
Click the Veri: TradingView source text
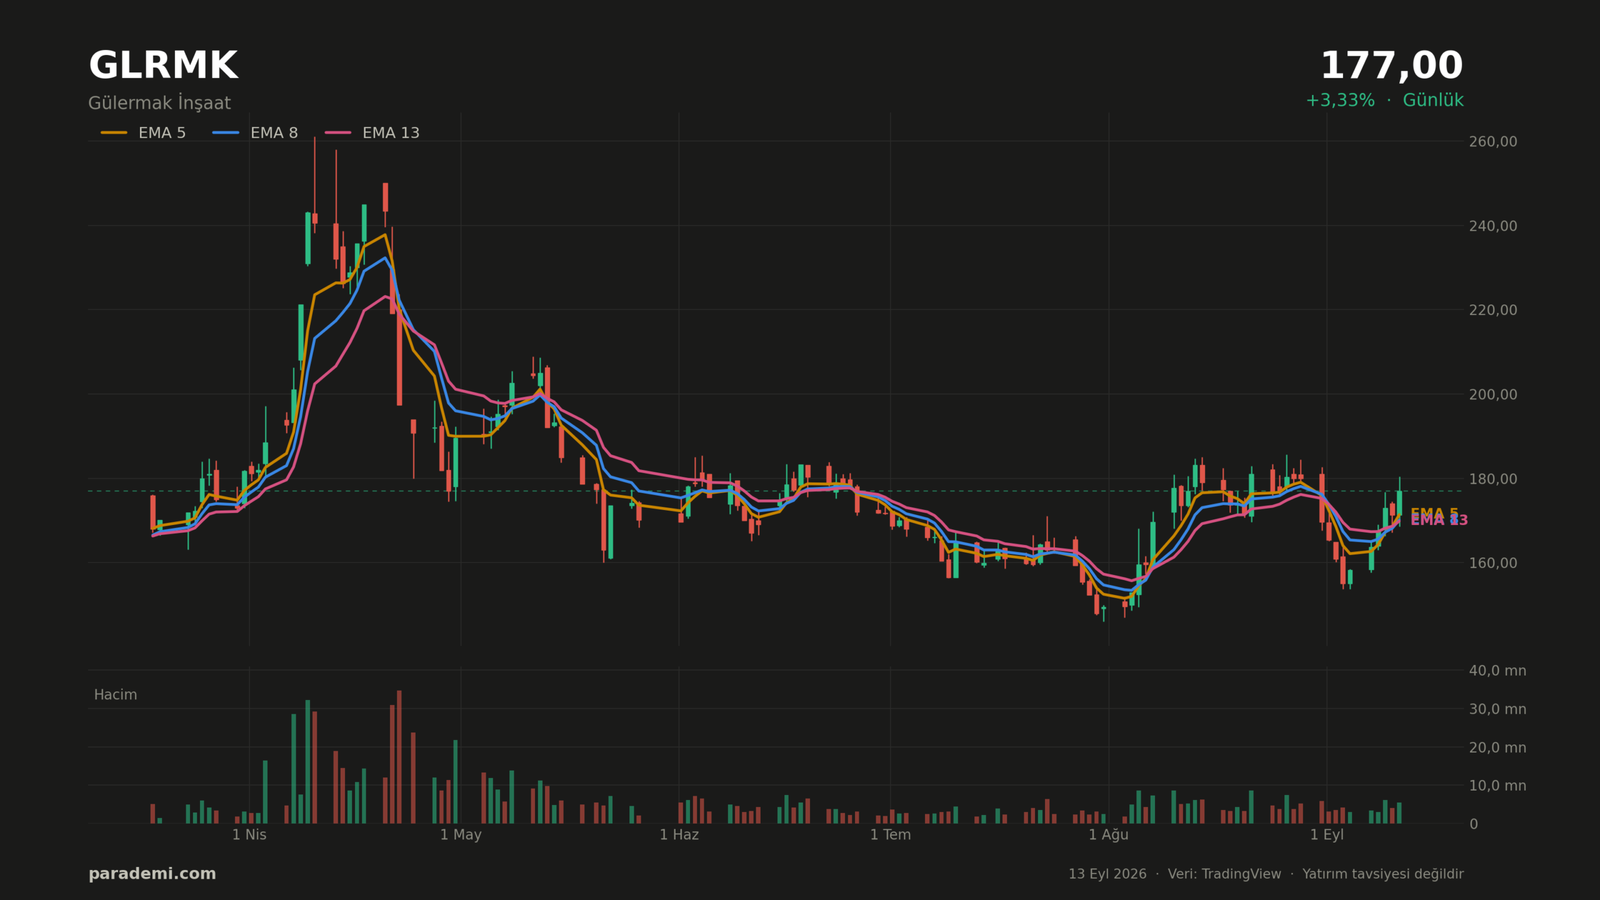[x=1224, y=874]
